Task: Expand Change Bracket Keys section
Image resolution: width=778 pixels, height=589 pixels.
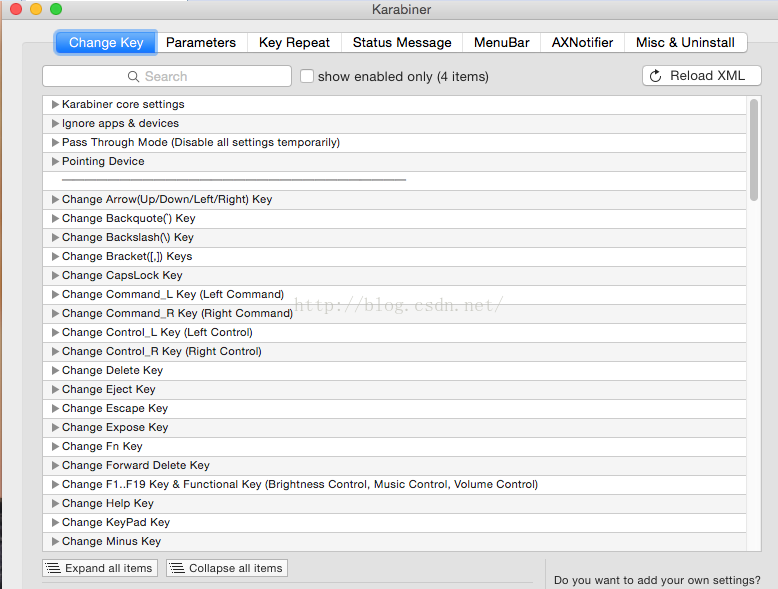Action: pyautogui.click(x=56, y=257)
